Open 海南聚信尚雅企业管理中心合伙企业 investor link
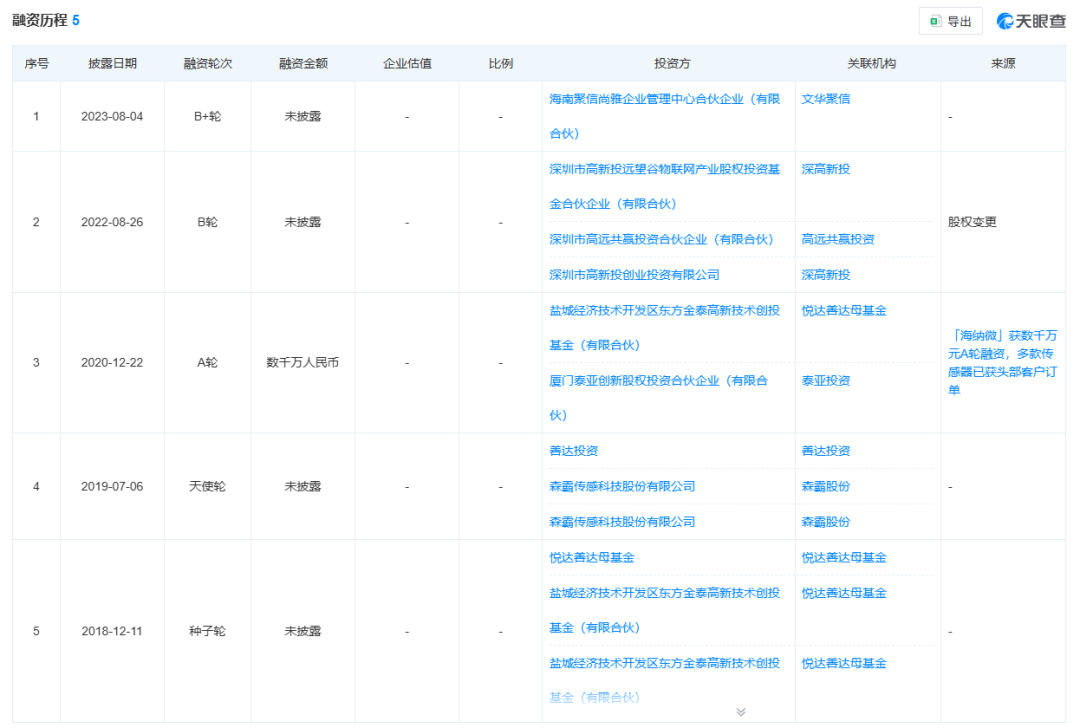The image size is (1080, 728). [665, 116]
